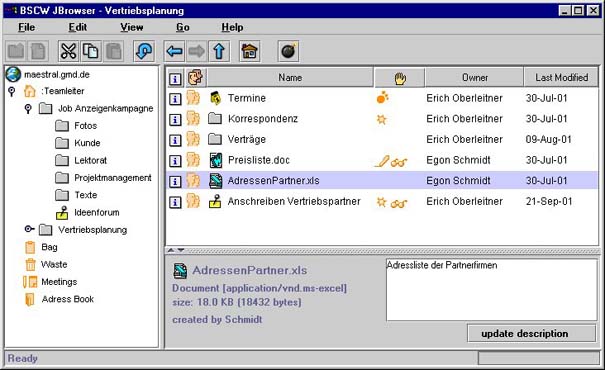Collapse the :Teamleiter tree node

point(12,91)
